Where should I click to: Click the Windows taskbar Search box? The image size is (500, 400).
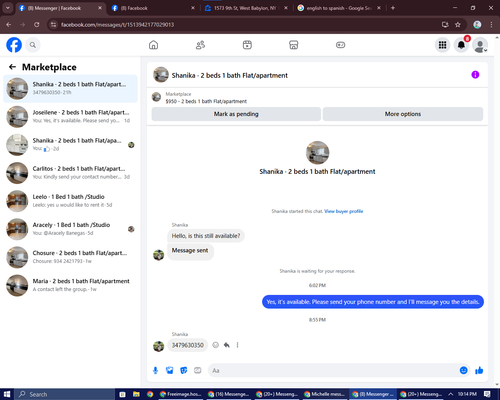coord(65,394)
